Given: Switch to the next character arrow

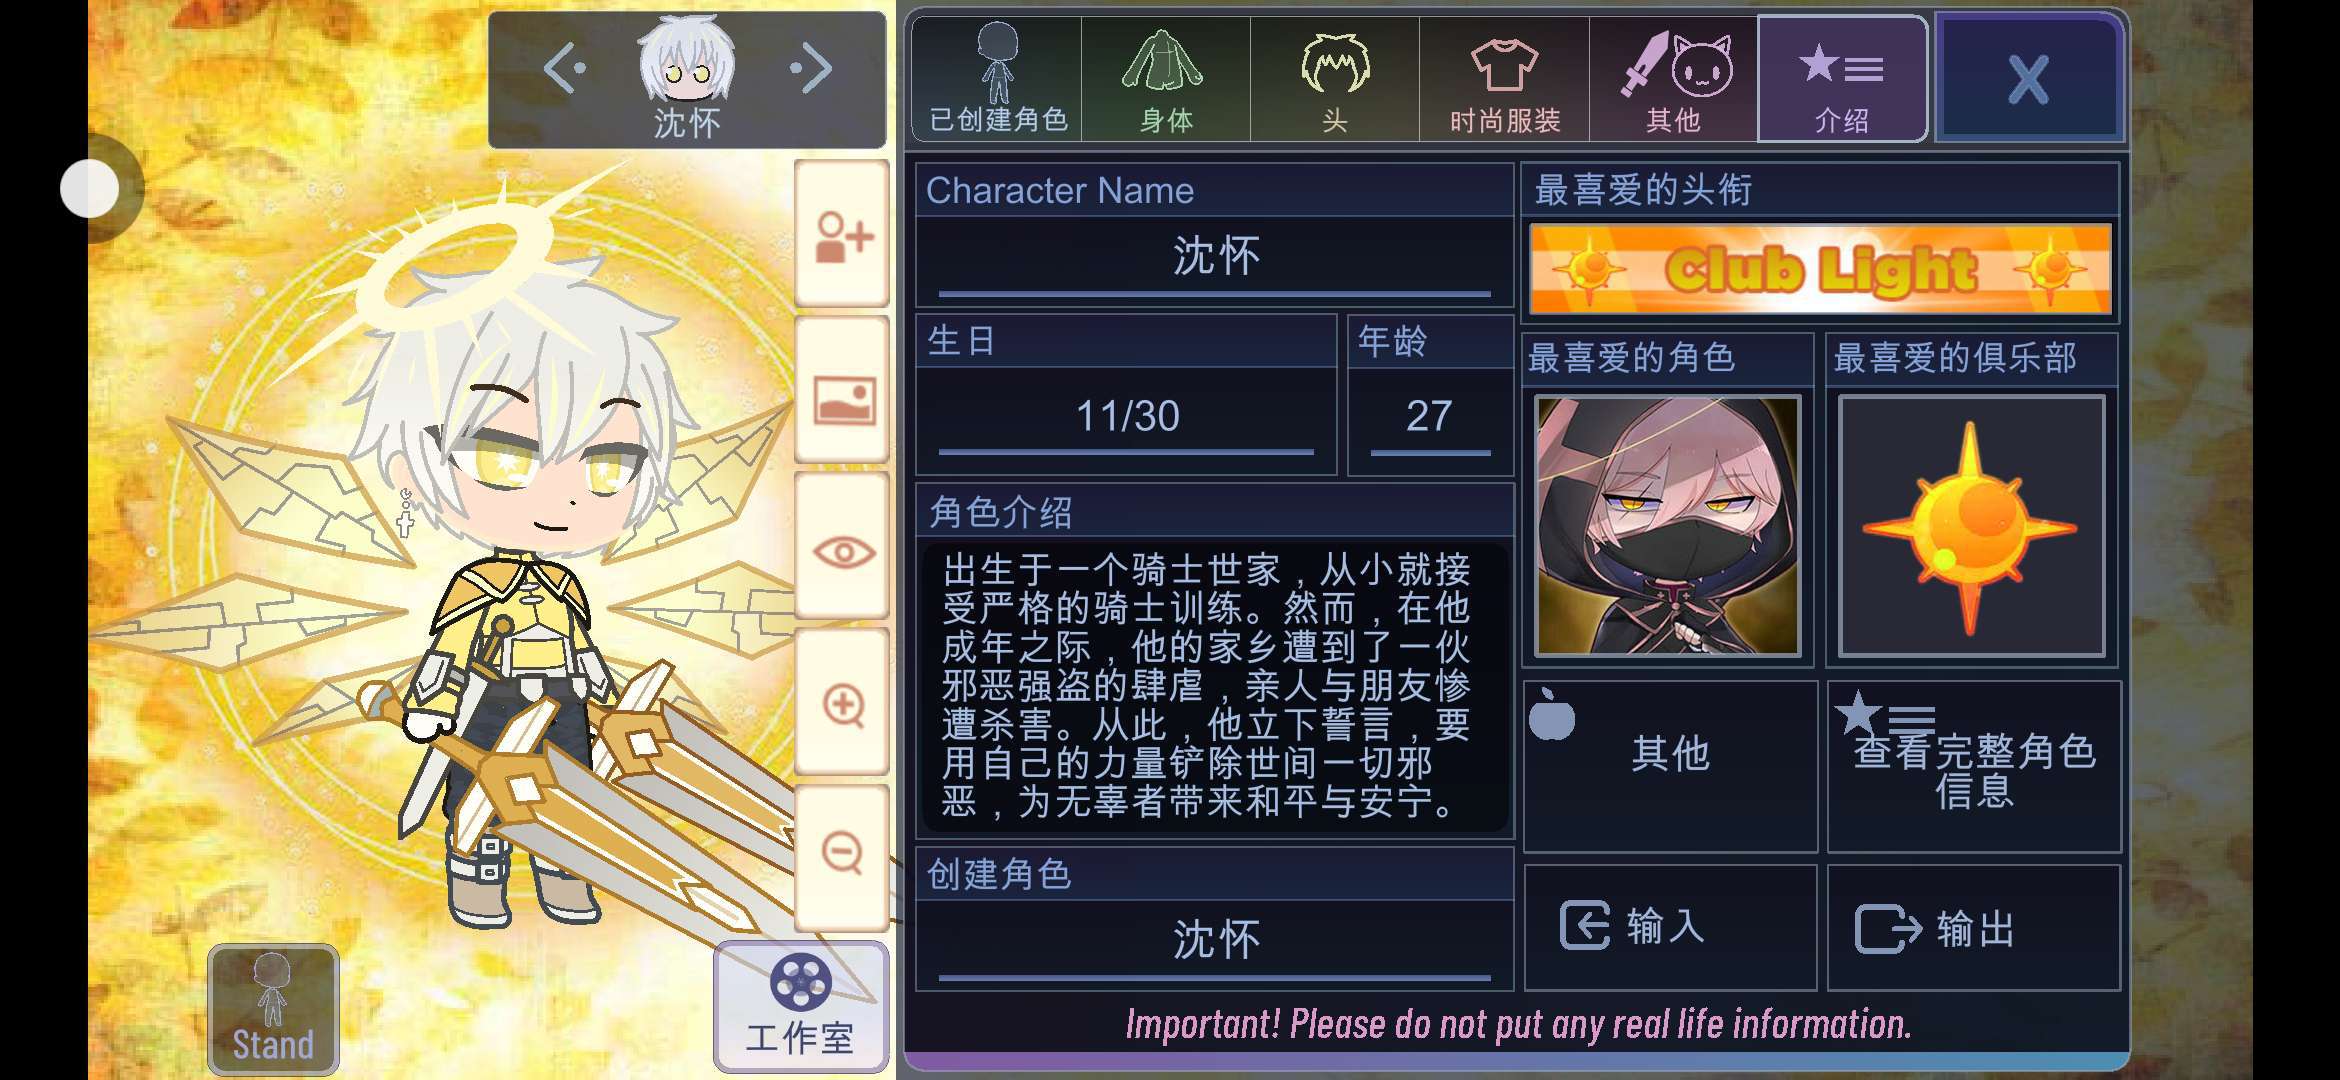Looking at the screenshot, I should point(810,69).
